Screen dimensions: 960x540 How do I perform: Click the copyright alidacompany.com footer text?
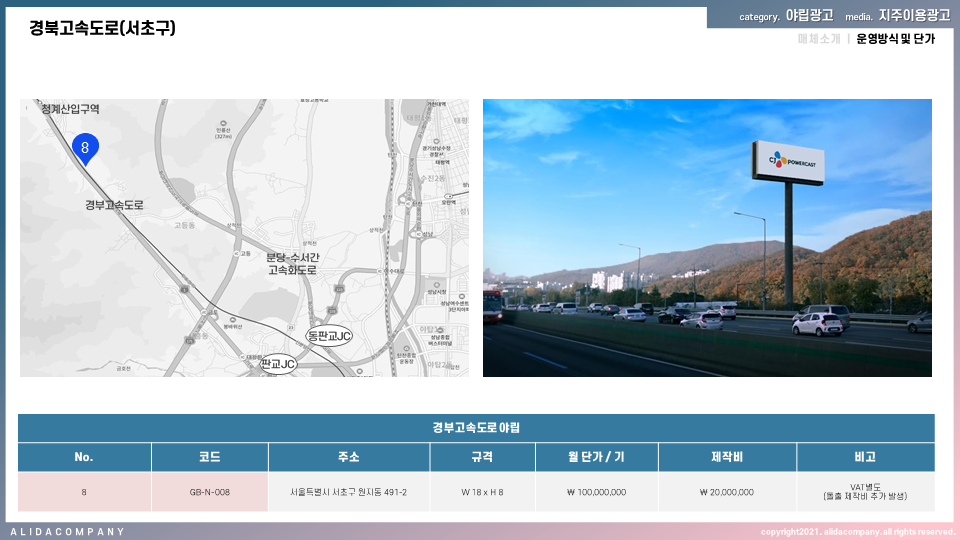tap(857, 531)
